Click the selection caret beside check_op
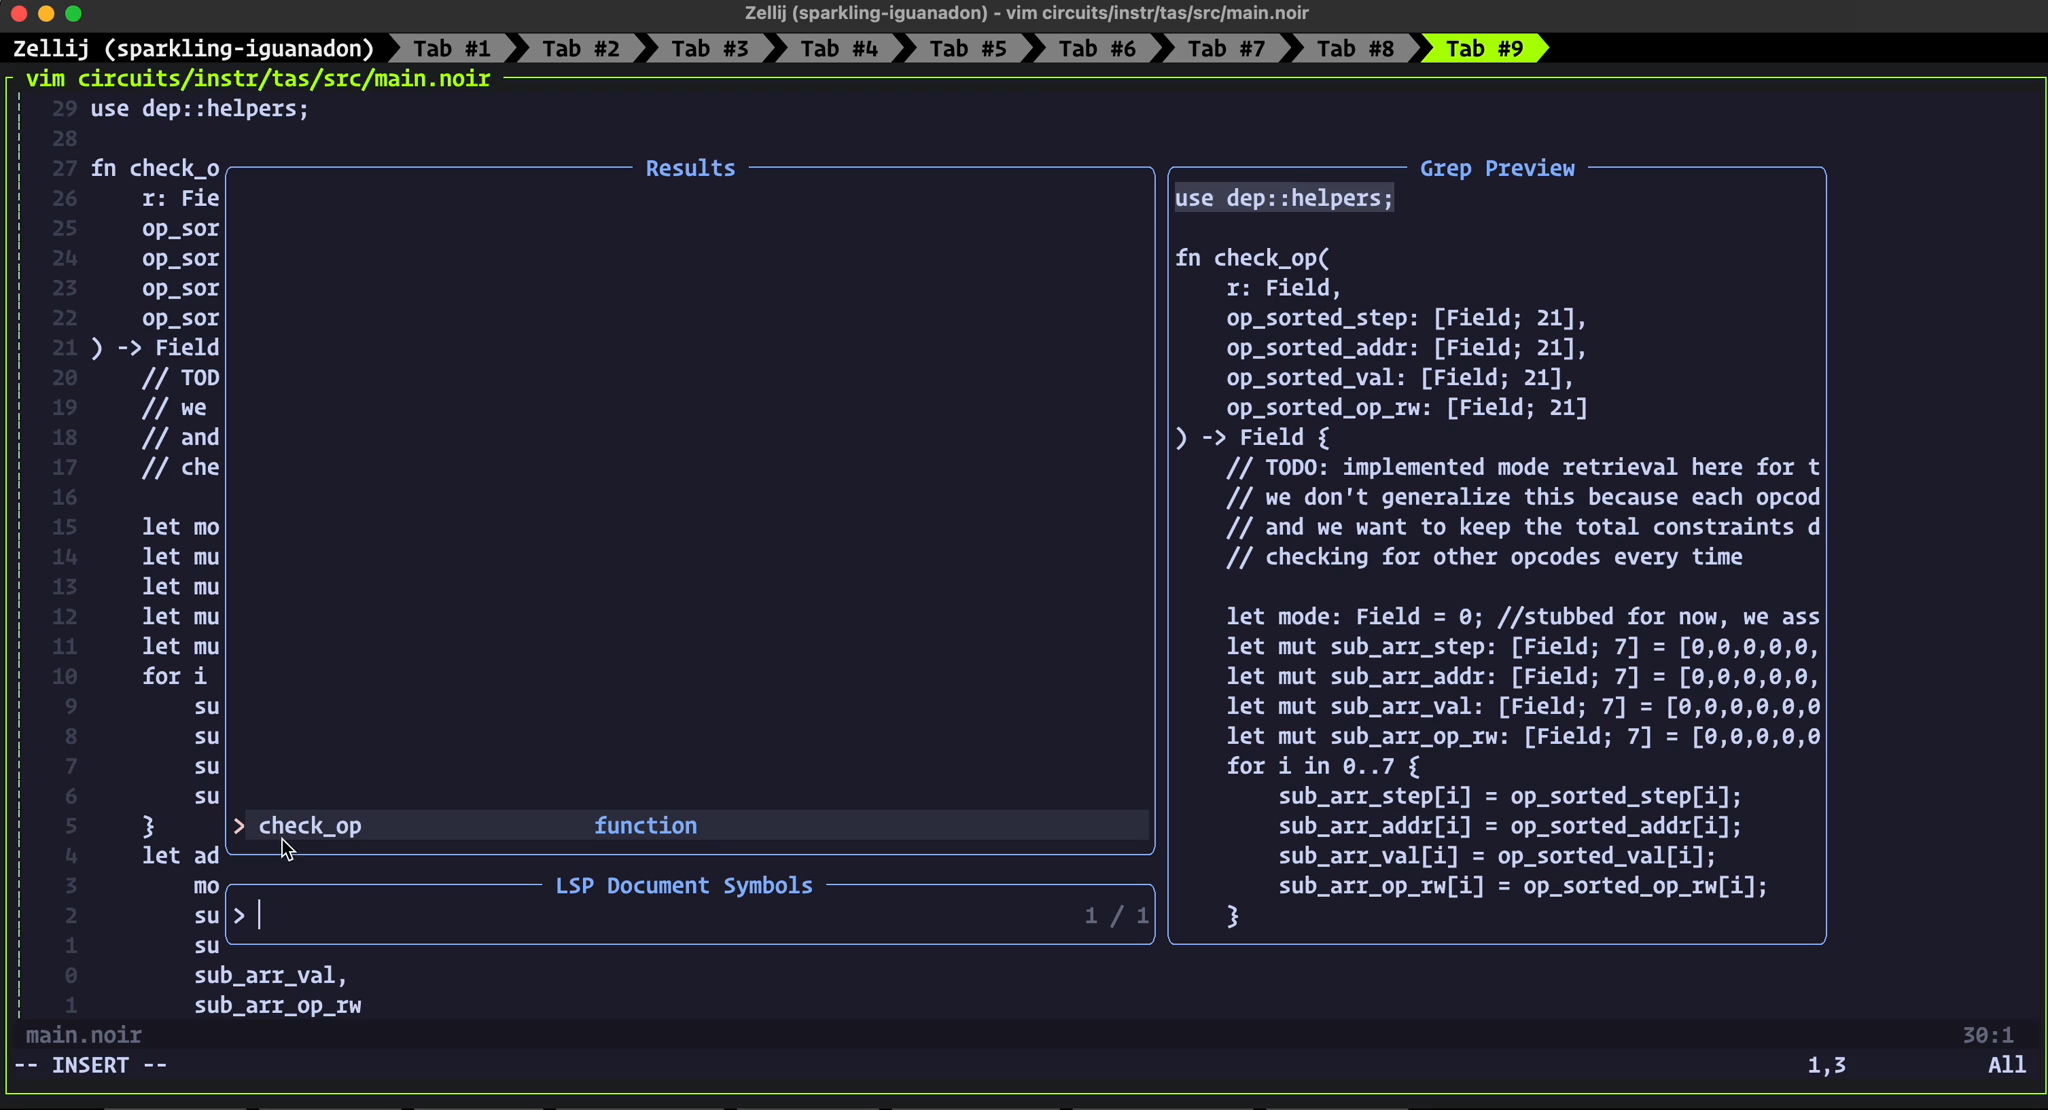Image resolution: width=2048 pixels, height=1110 pixels. (239, 826)
